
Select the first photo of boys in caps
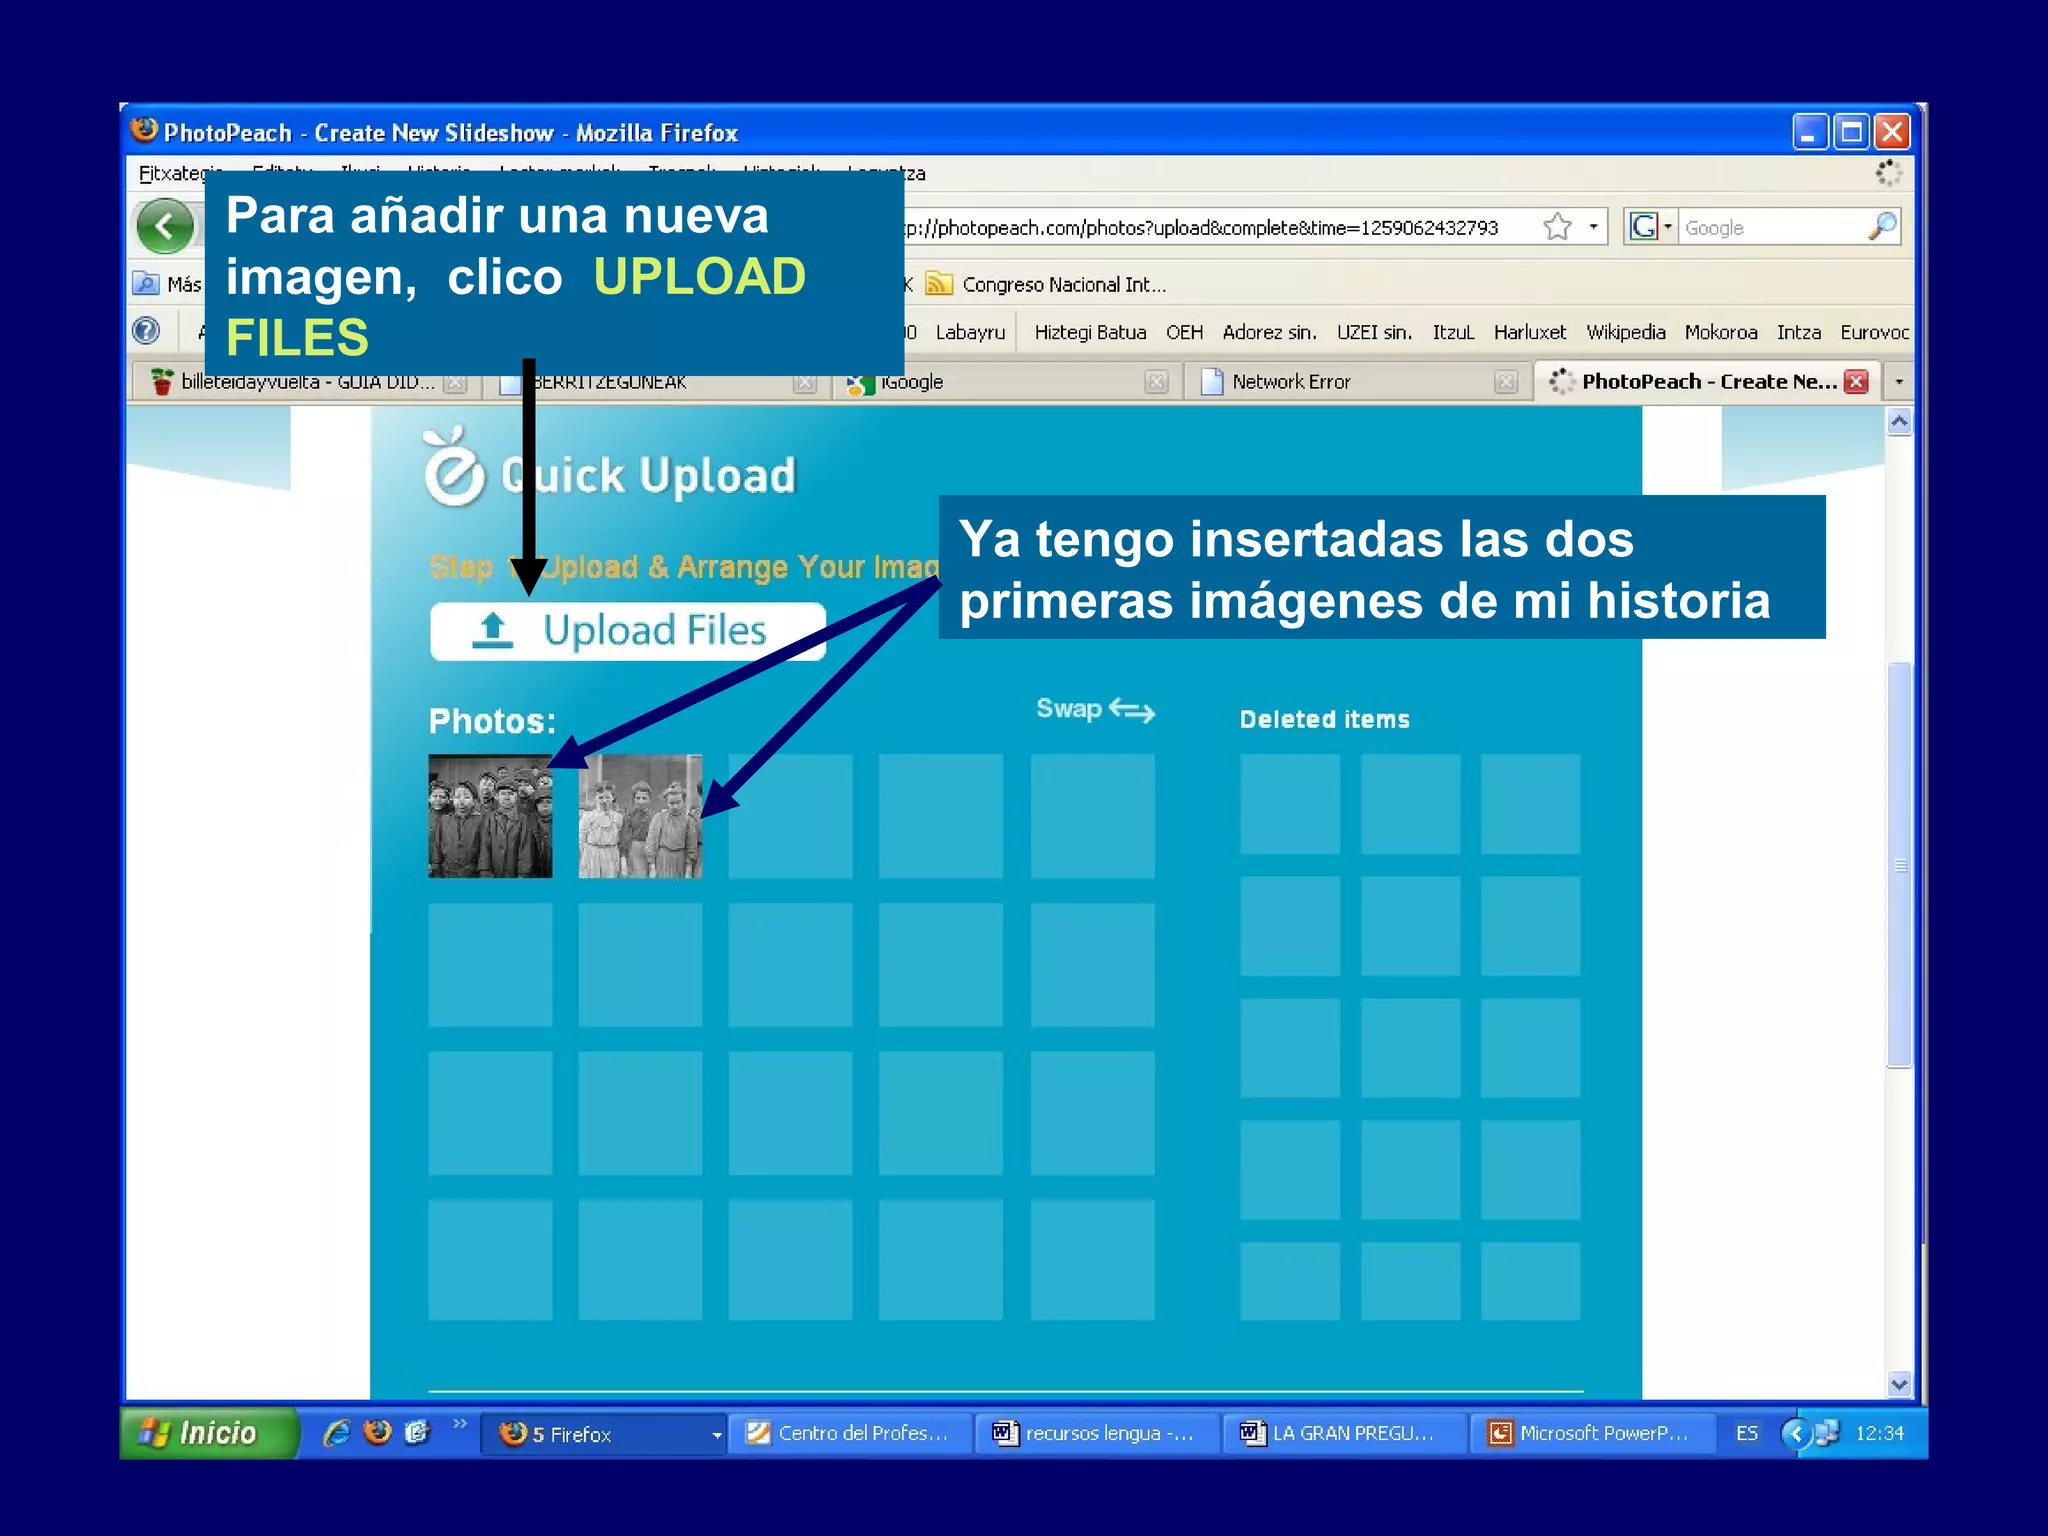tap(490, 816)
